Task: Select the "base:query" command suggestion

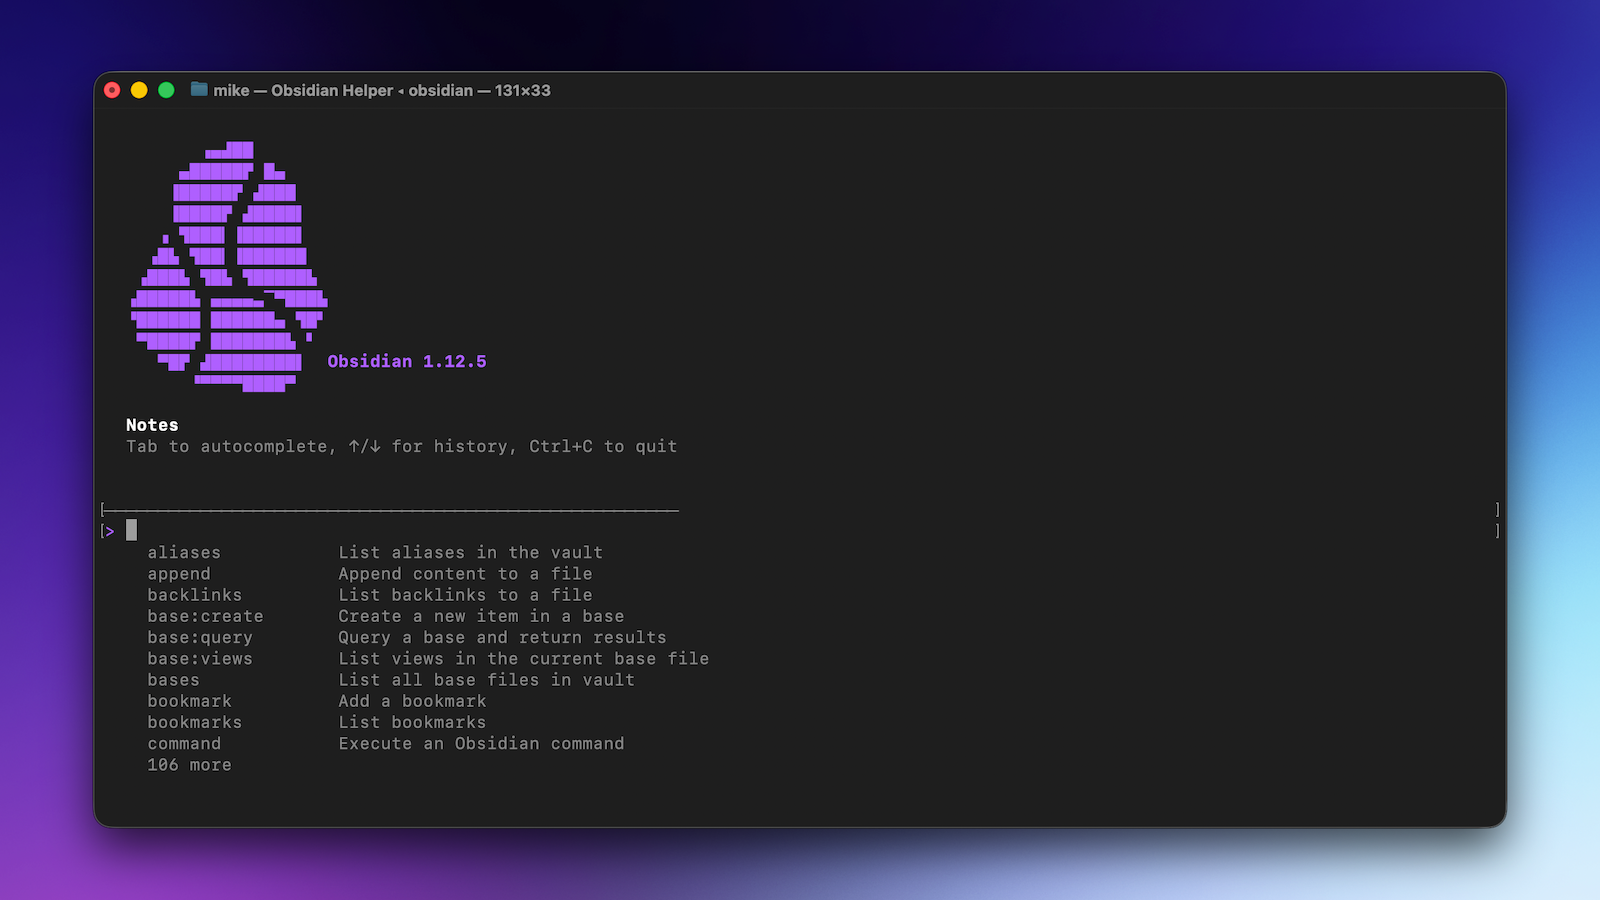Action: [200, 638]
